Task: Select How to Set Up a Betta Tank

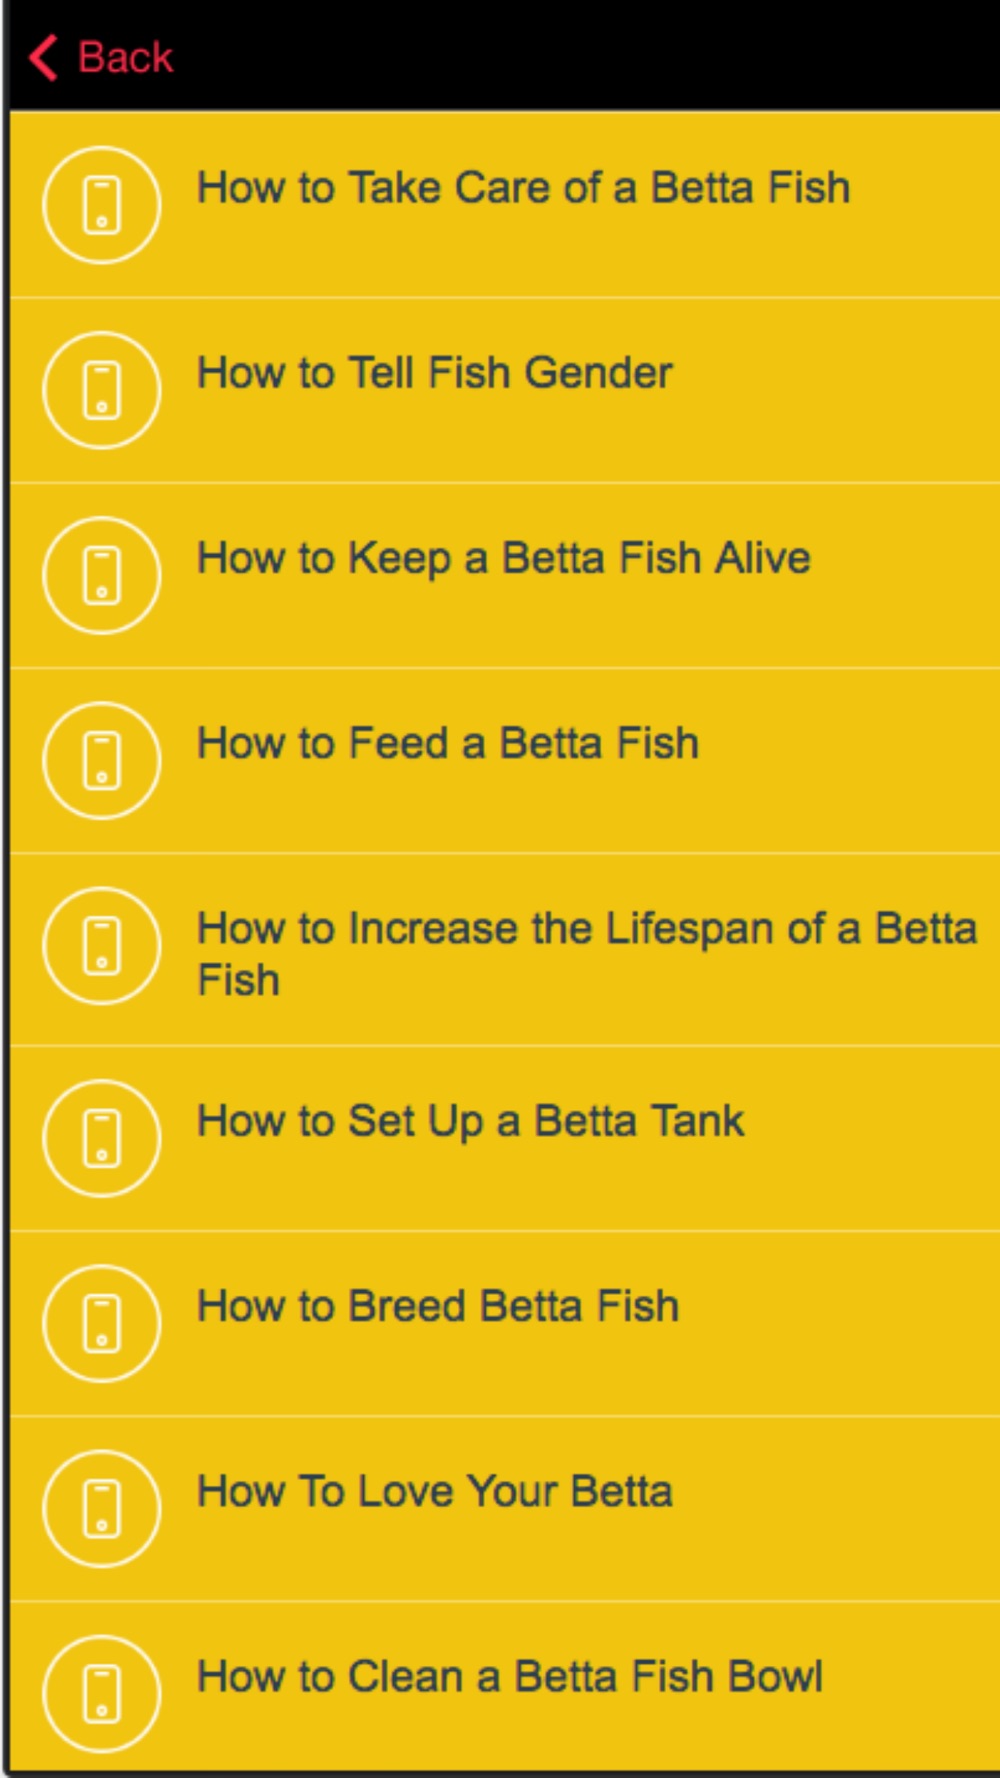Action: click(470, 1121)
